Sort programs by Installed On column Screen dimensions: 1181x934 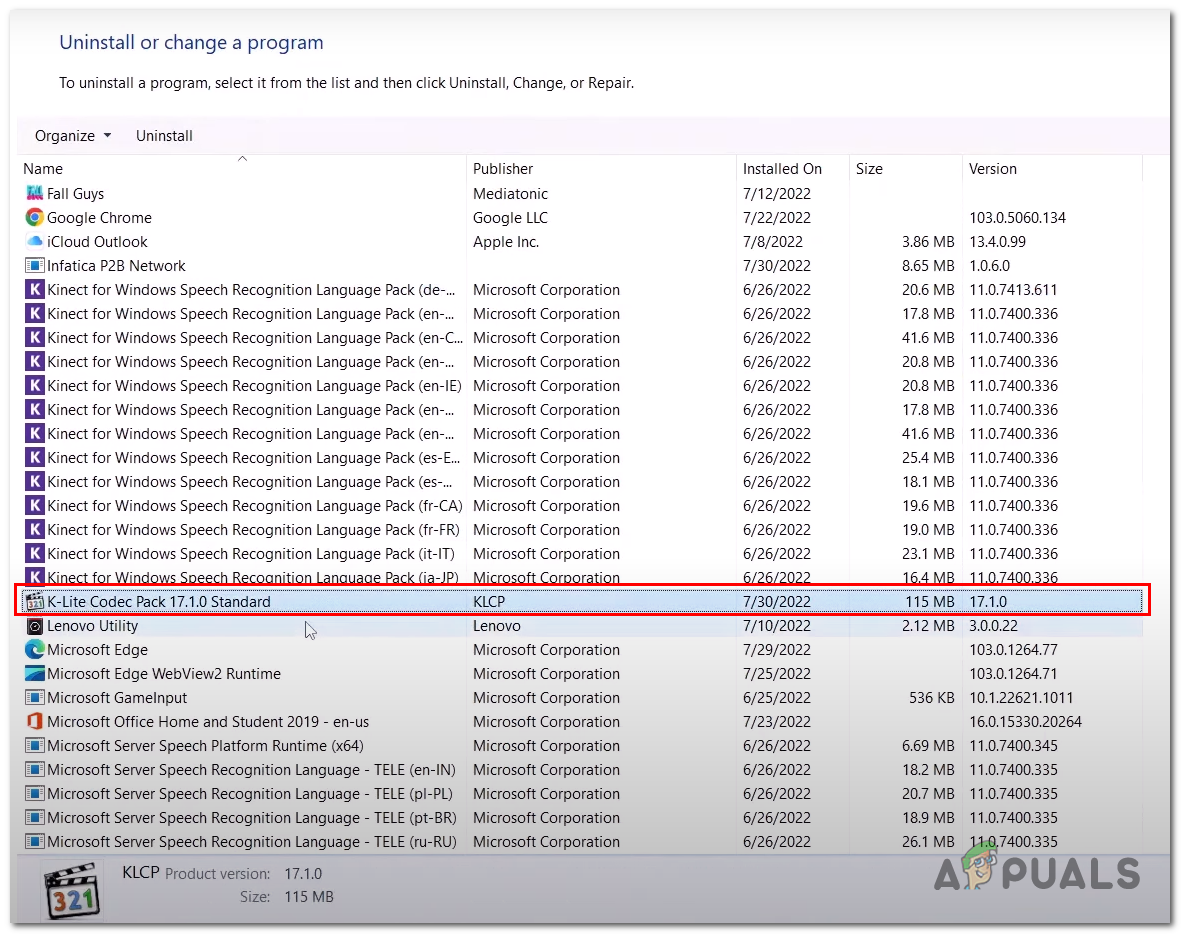click(x=782, y=169)
